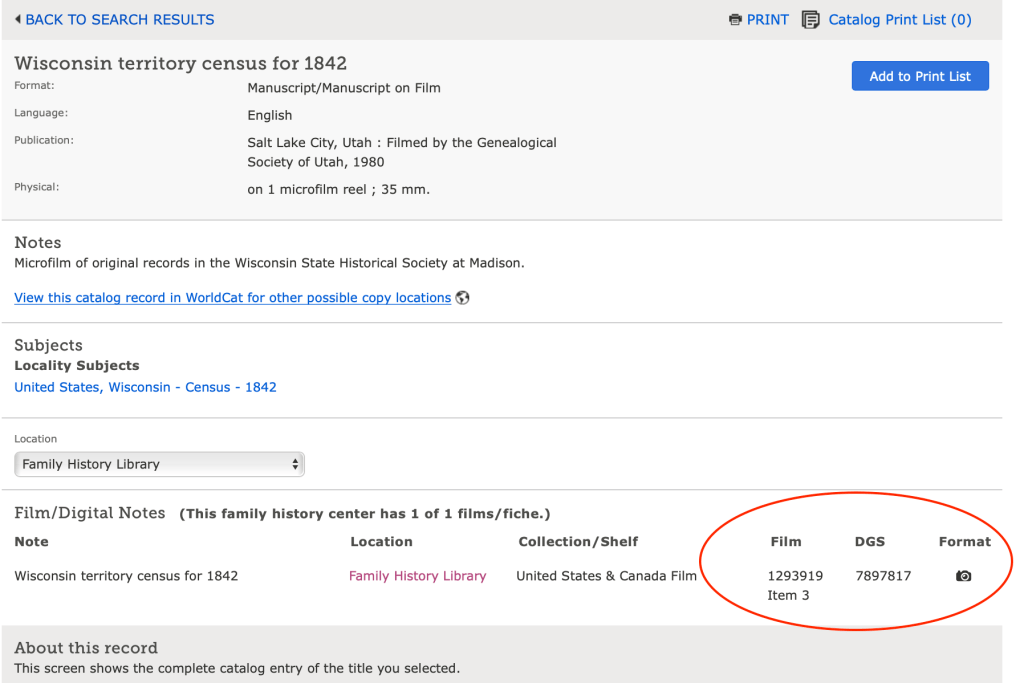Image resolution: width=1024 pixels, height=683 pixels.
Task: Click Family History Library link in table
Action: coord(417,576)
